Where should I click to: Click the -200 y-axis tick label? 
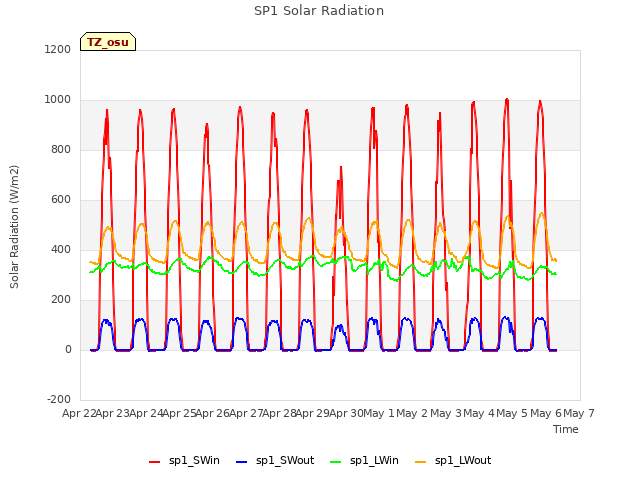pyautogui.click(x=59, y=399)
